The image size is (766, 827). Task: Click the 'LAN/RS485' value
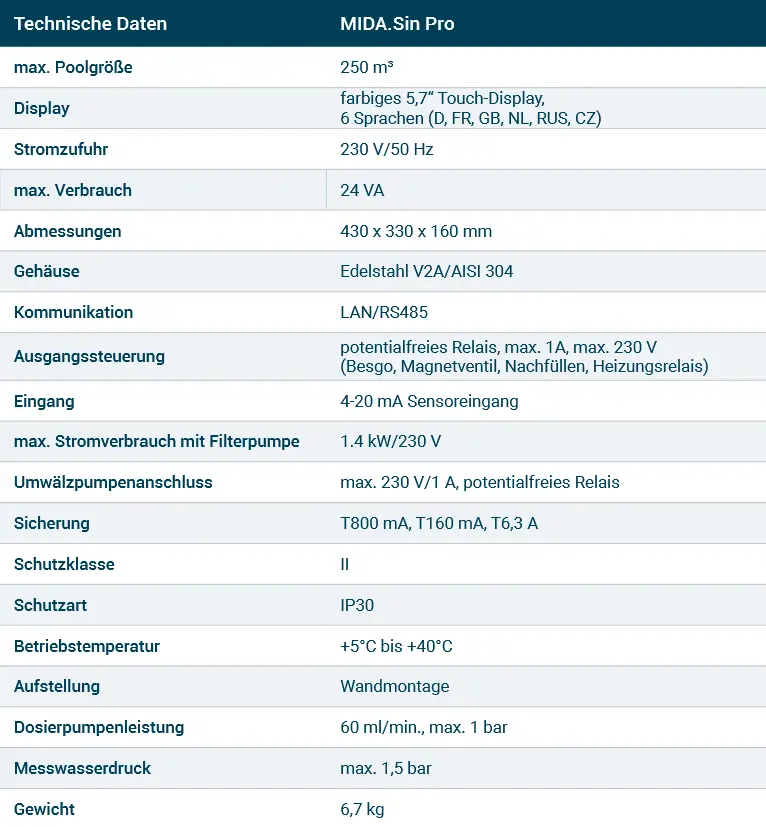(384, 312)
